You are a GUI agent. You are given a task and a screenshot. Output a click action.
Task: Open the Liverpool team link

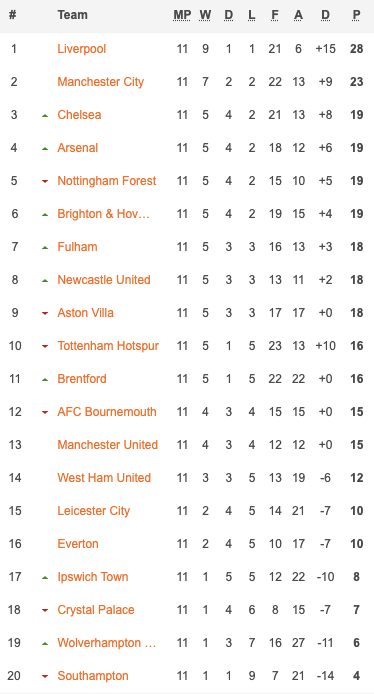click(x=82, y=49)
